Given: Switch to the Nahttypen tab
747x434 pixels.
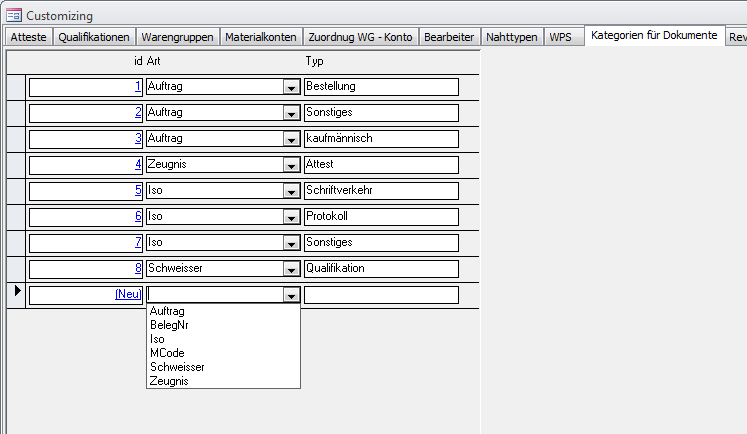Looking at the screenshot, I should (511, 37).
